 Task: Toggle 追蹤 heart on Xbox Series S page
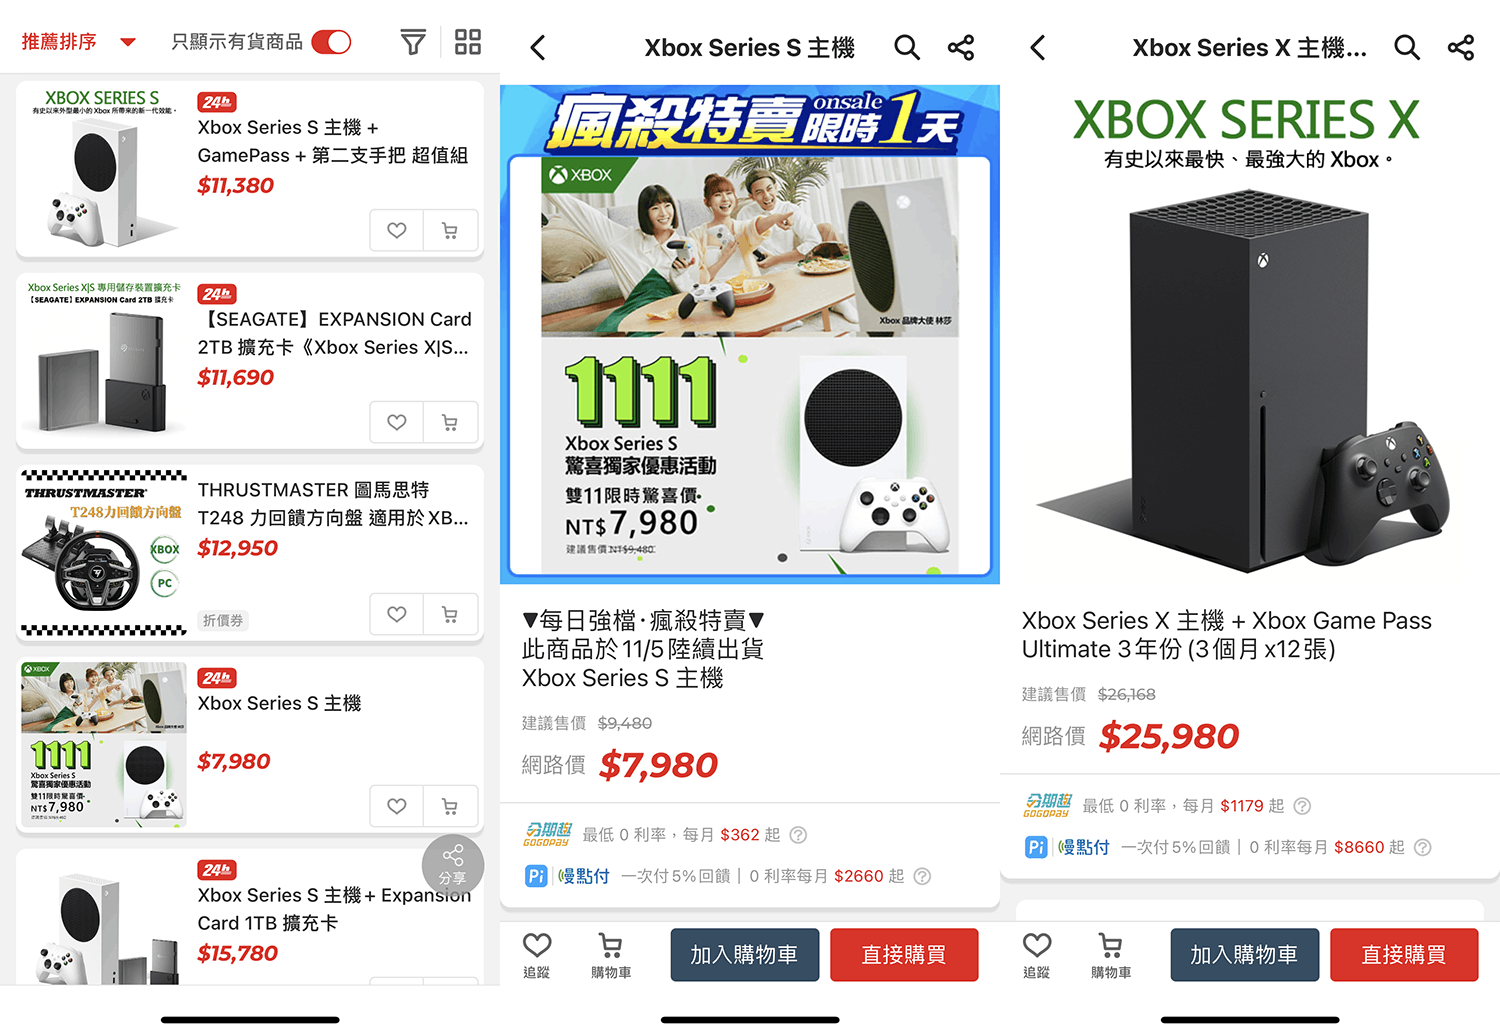pos(537,955)
